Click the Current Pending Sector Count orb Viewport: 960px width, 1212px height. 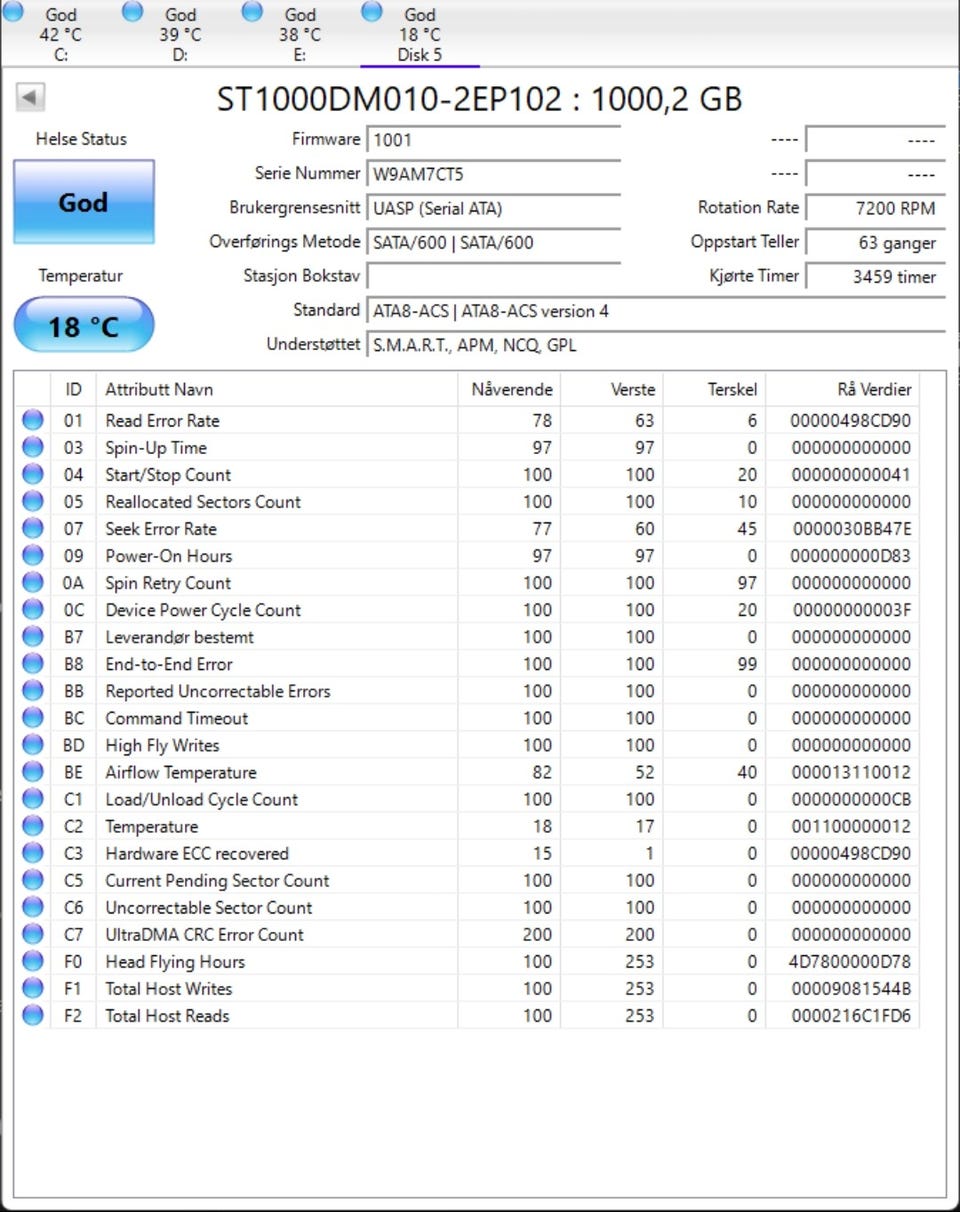pyautogui.click(x=33, y=879)
